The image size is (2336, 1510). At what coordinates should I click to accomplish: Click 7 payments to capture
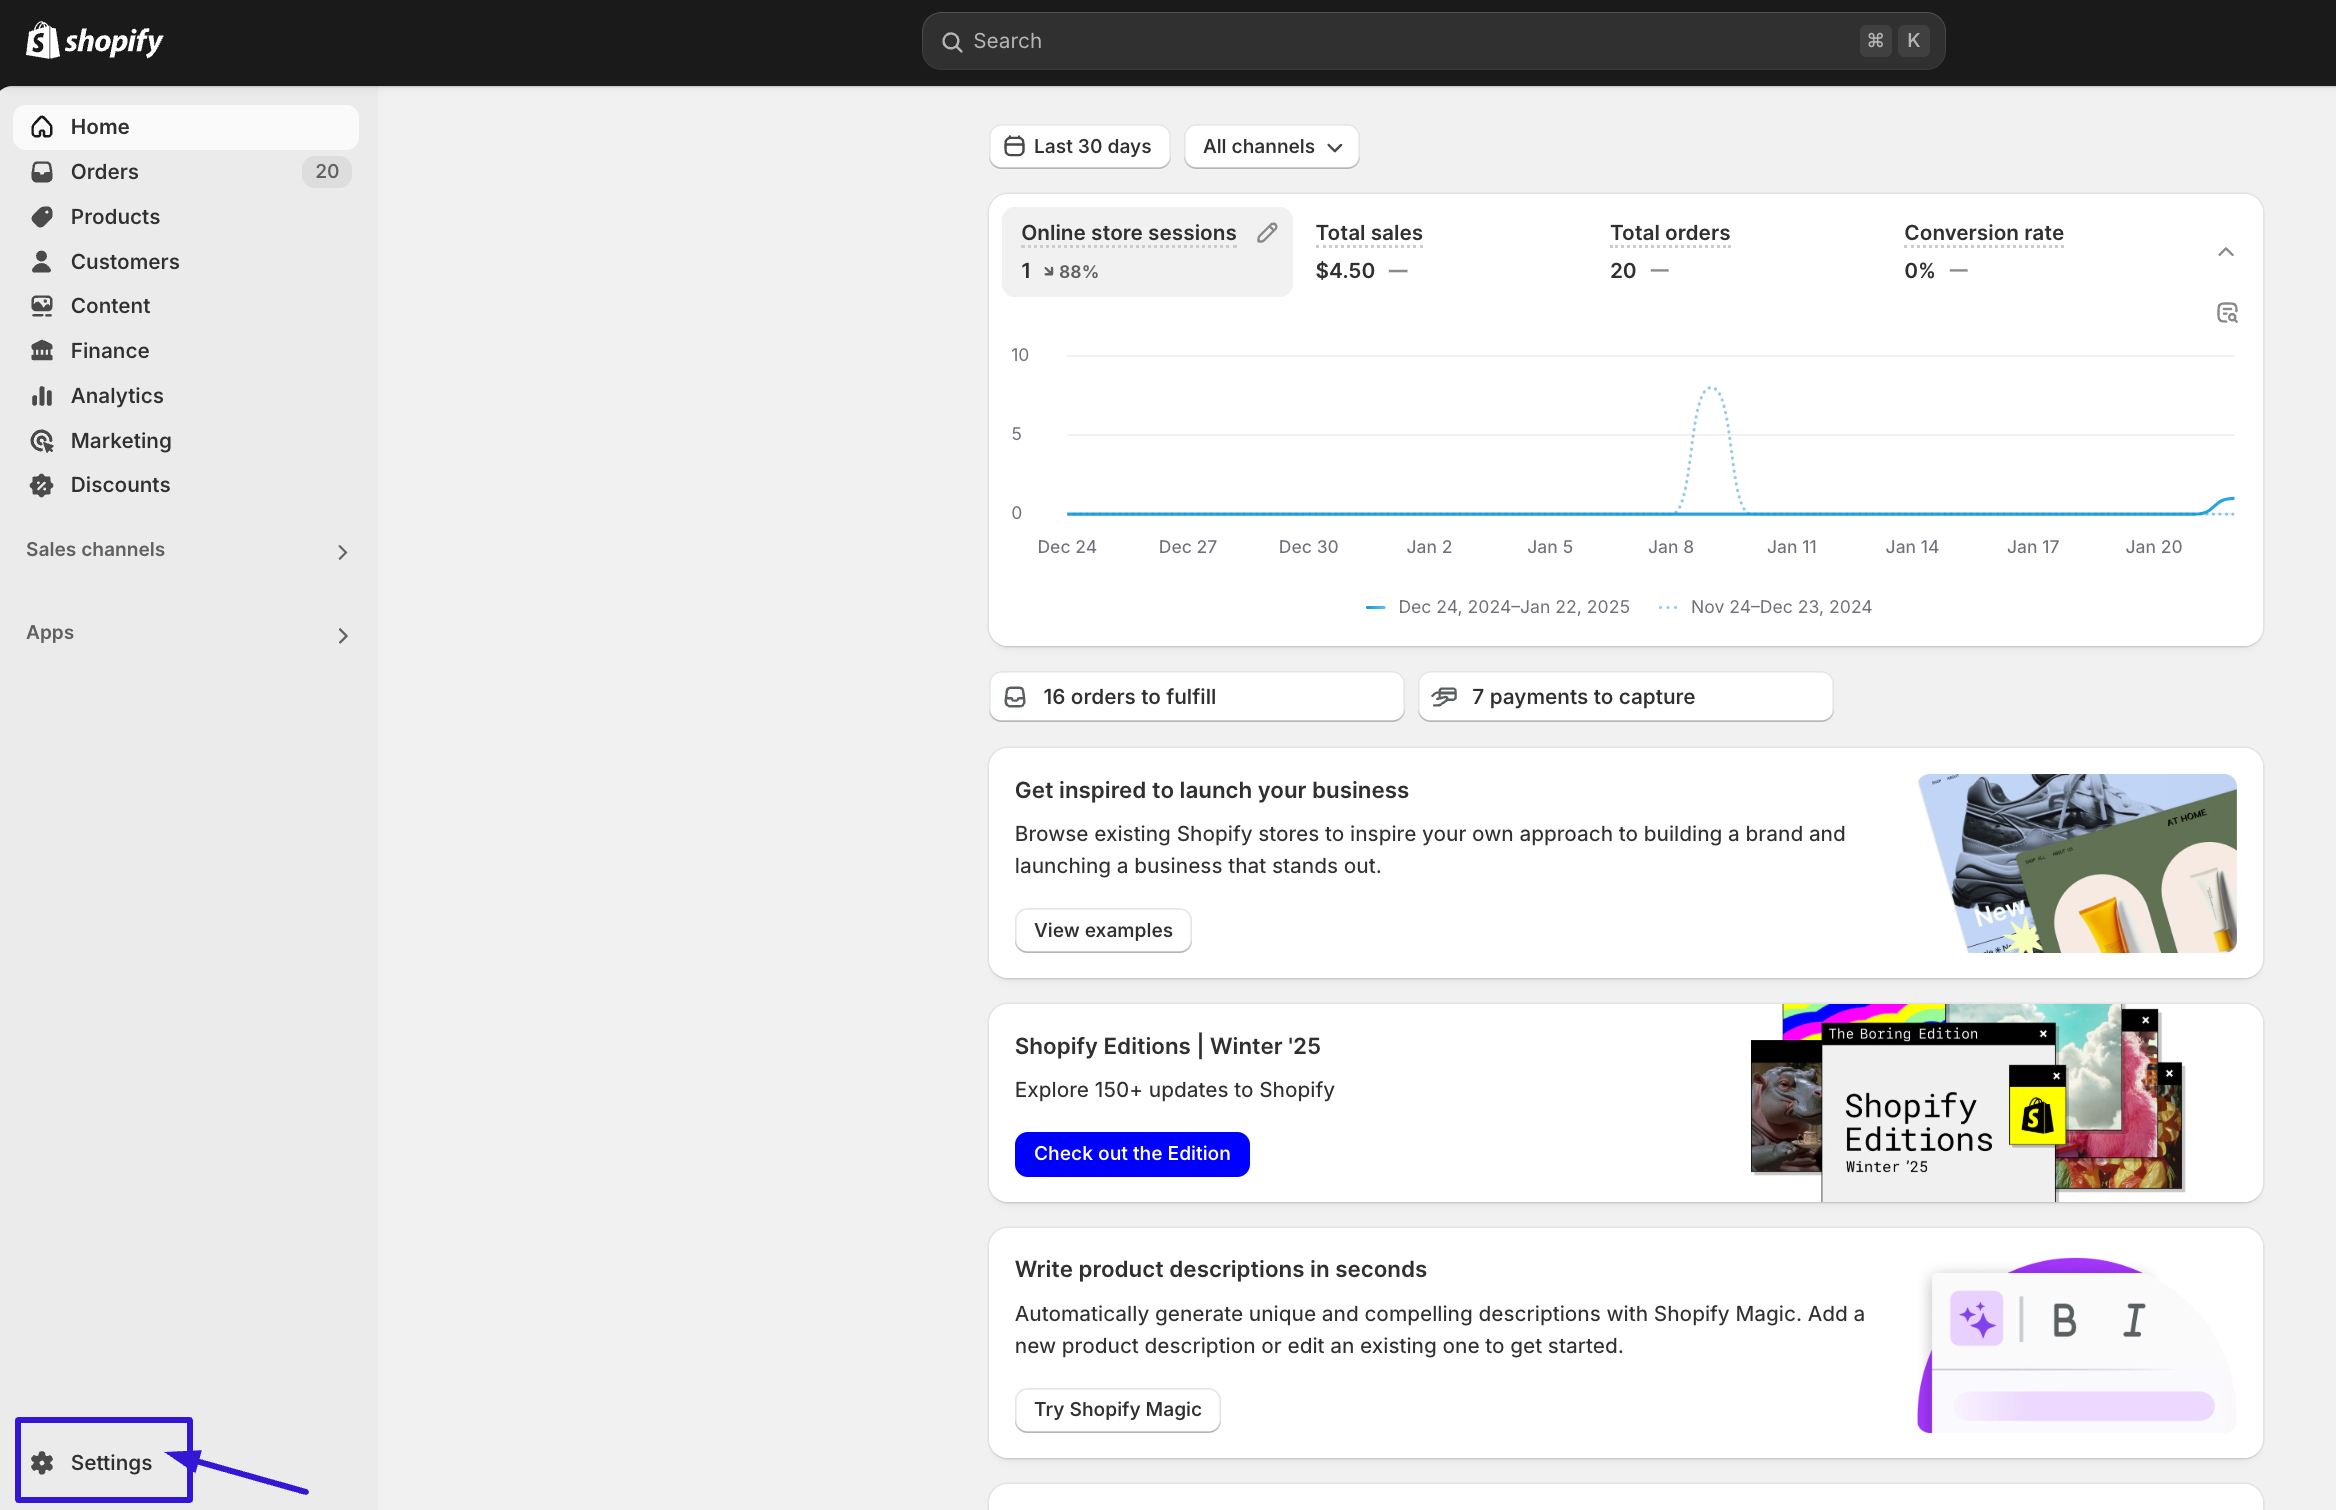(x=1626, y=697)
